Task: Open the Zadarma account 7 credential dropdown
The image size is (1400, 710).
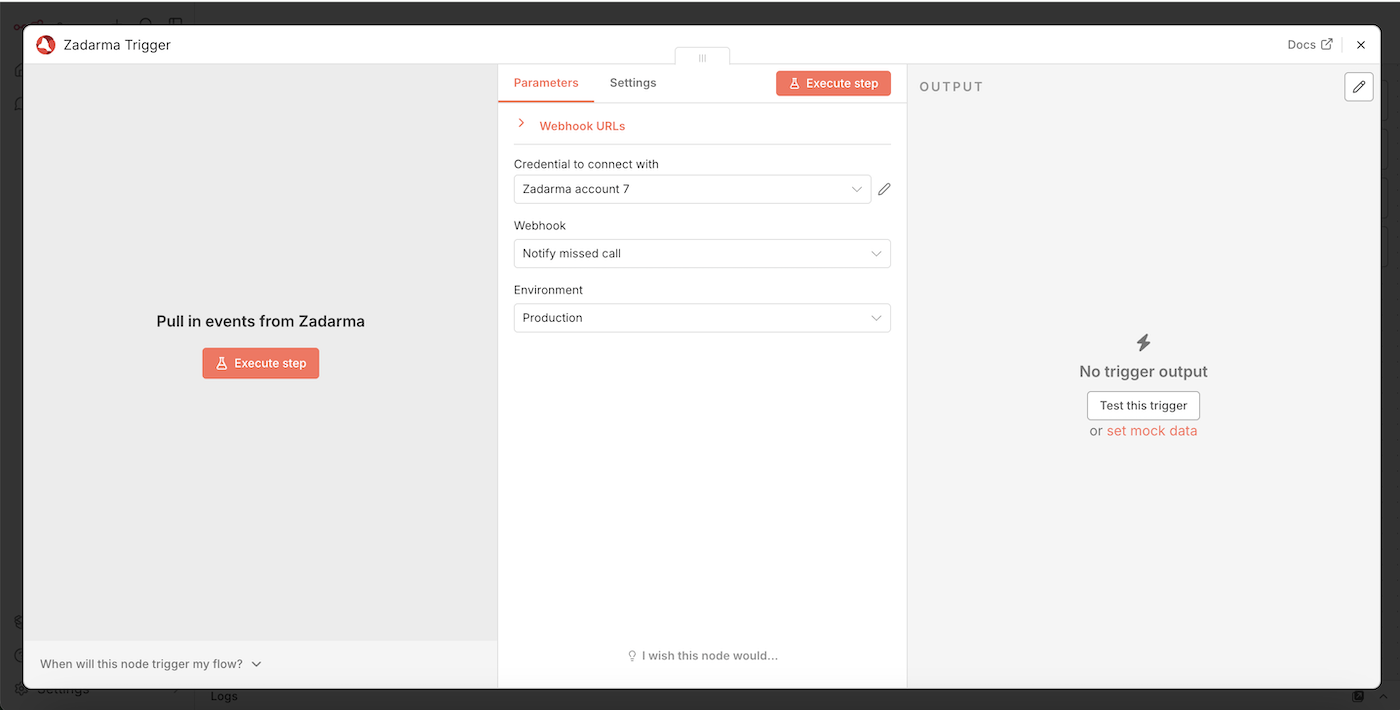Action: [x=692, y=189]
